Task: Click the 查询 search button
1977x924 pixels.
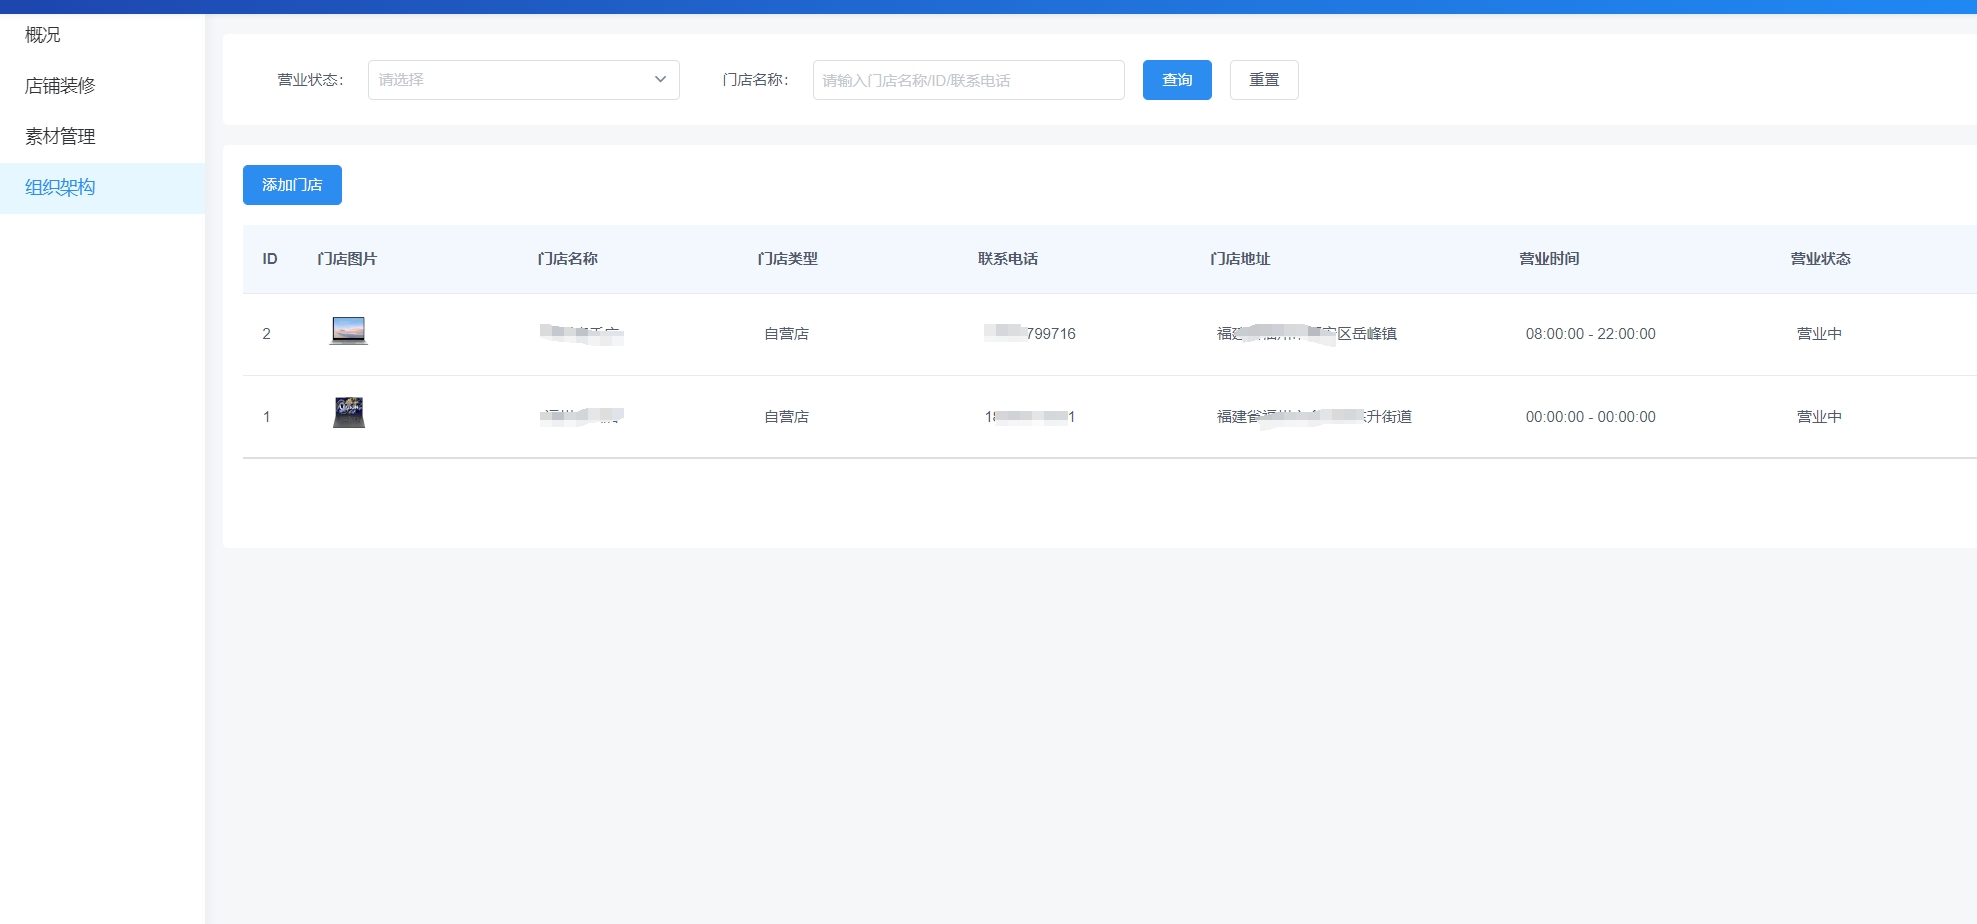Action: tap(1176, 79)
